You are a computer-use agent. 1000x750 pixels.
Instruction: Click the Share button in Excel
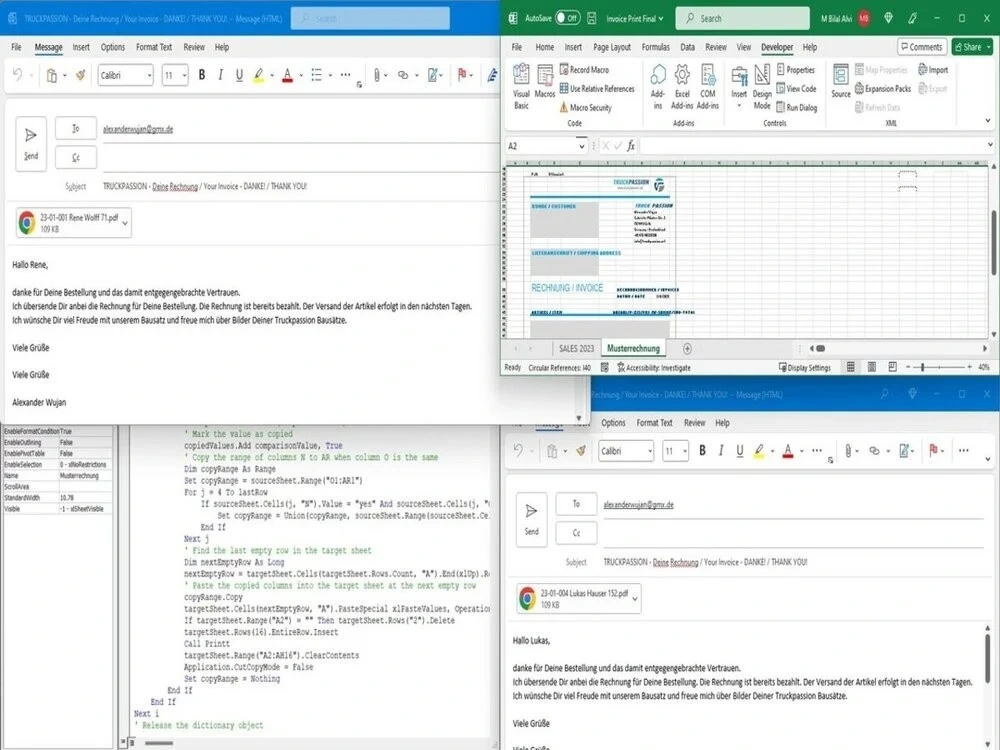(968, 46)
